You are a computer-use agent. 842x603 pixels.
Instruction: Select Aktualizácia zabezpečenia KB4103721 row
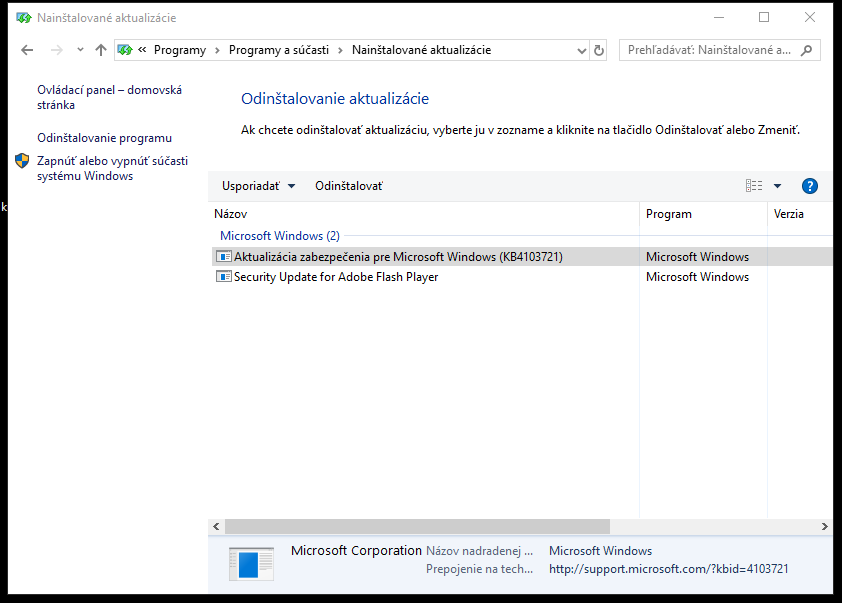(x=522, y=257)
